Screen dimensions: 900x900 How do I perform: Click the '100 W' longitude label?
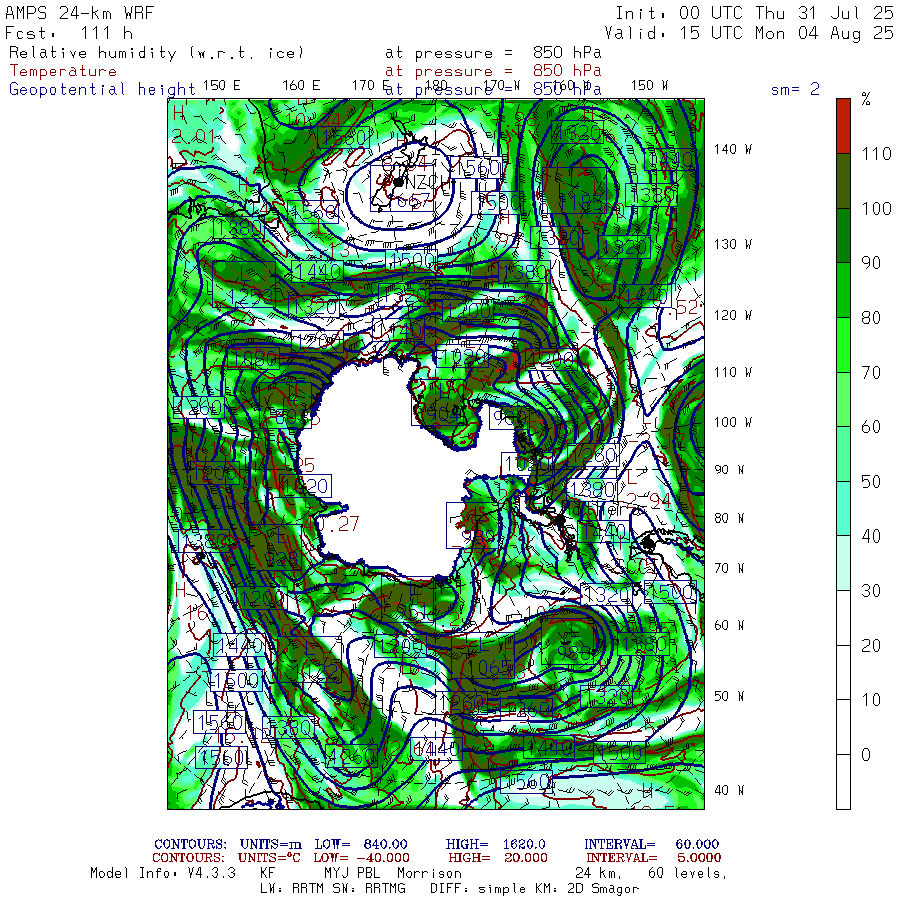732,422
